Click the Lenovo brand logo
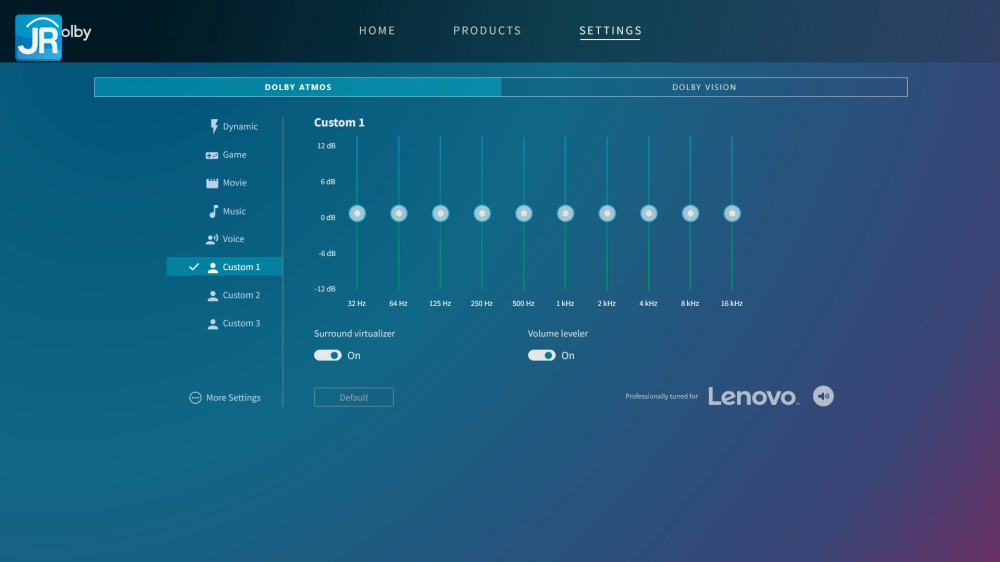The height and width of the screenshot is (562, 1000). click(753, 397)
